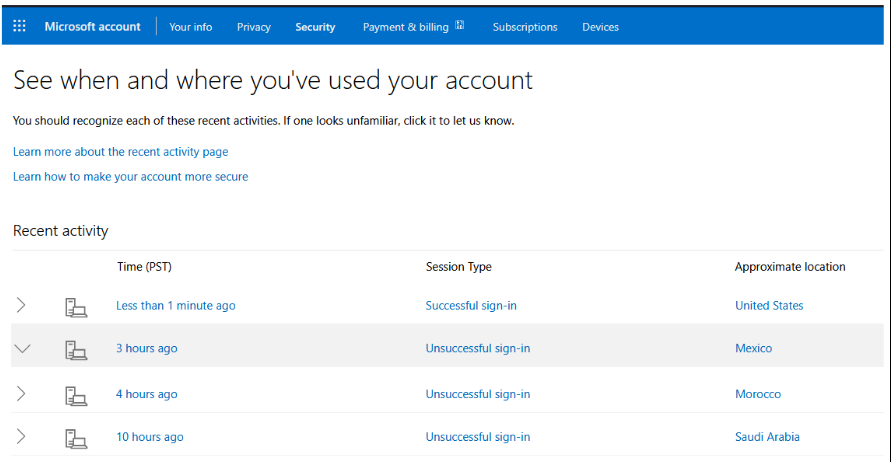891x462 pixels.
Task: Open the app launcher waffle icon
Action: coord(19,26)
